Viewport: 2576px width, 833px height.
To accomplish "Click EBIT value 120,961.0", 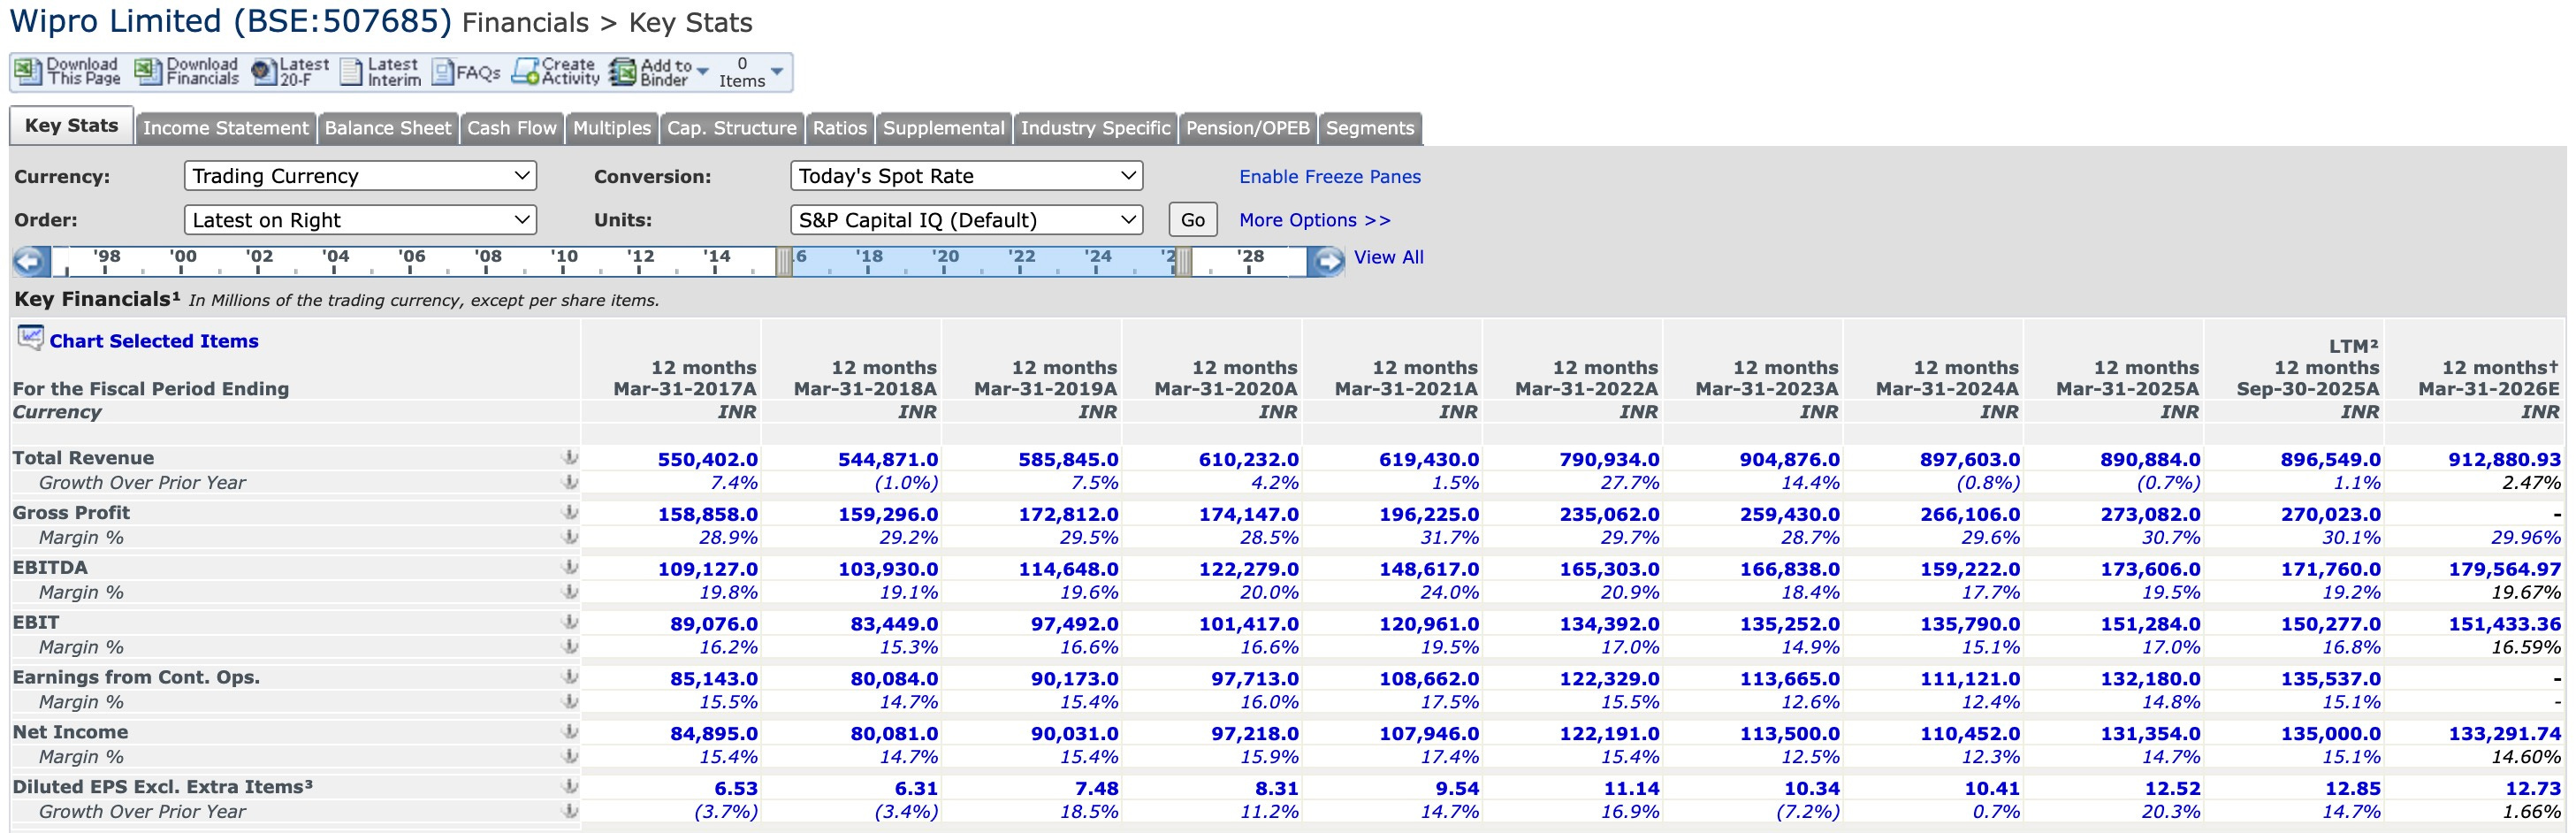I will [x=1429, y=625].
